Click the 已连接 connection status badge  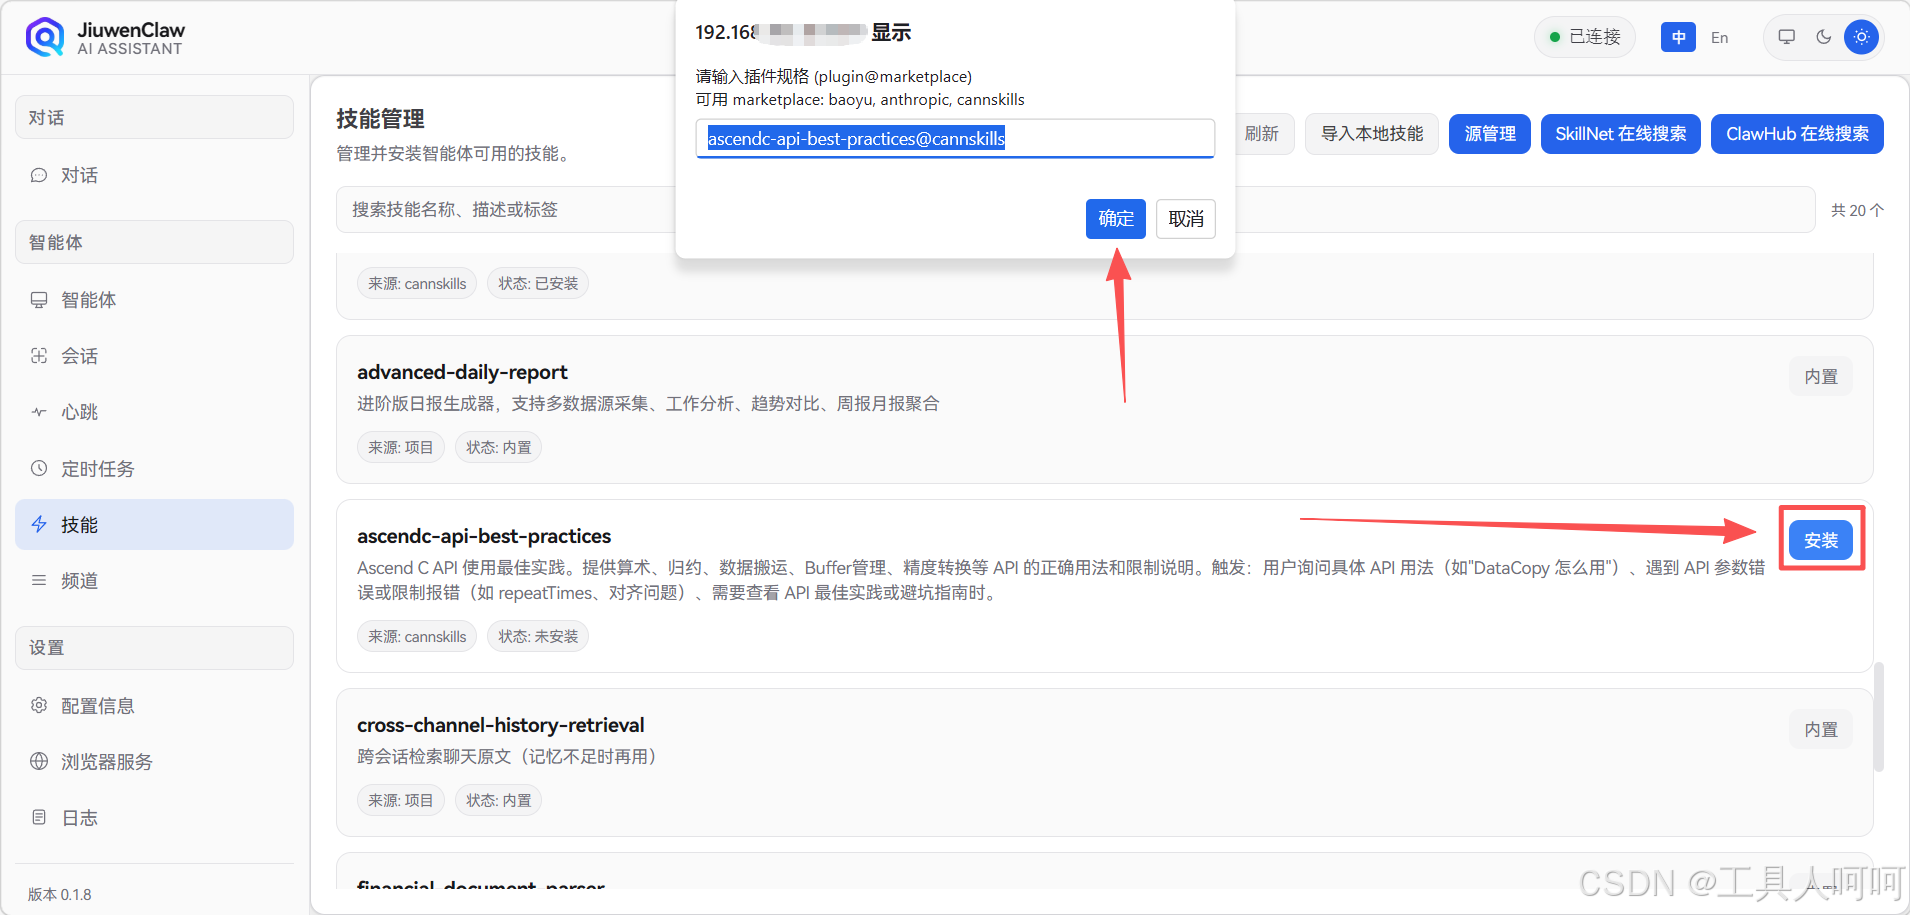(x=1585, y=37)
